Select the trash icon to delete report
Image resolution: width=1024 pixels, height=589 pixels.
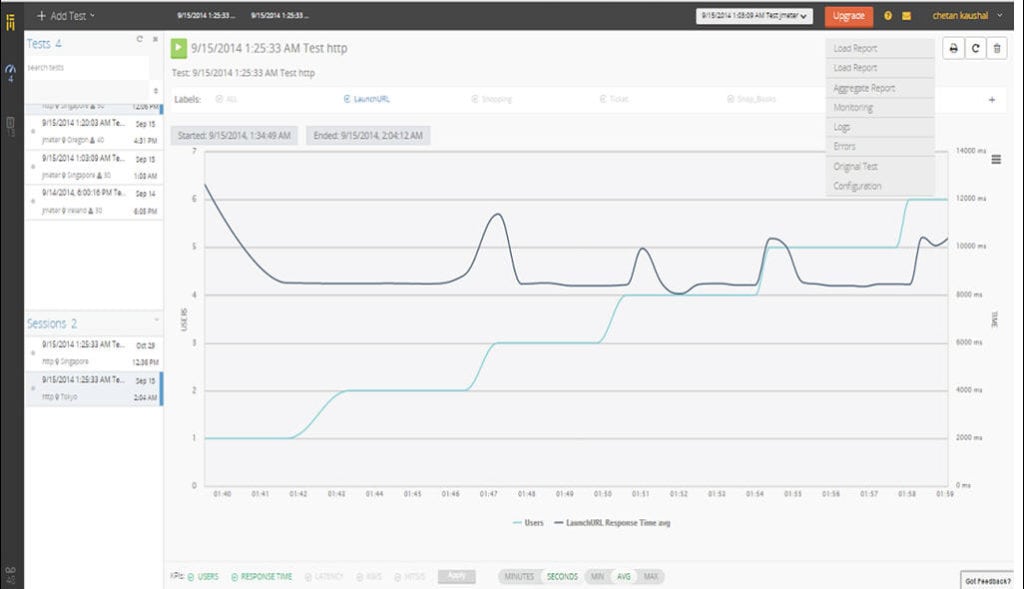point(999,48)
